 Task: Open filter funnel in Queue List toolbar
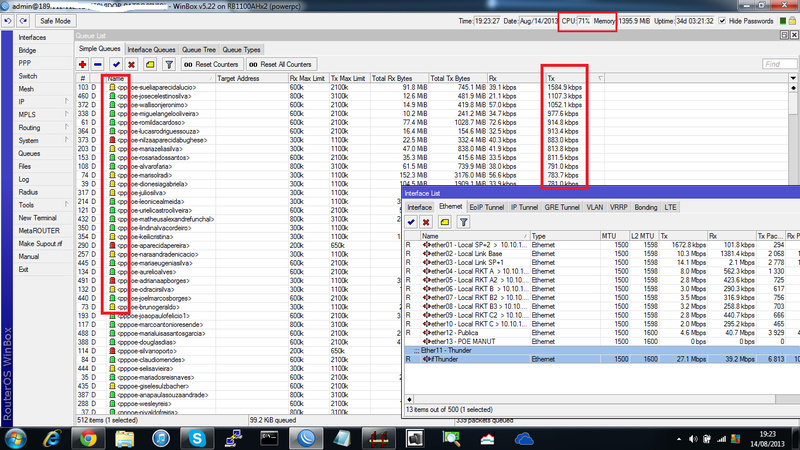tap(169, 64)
